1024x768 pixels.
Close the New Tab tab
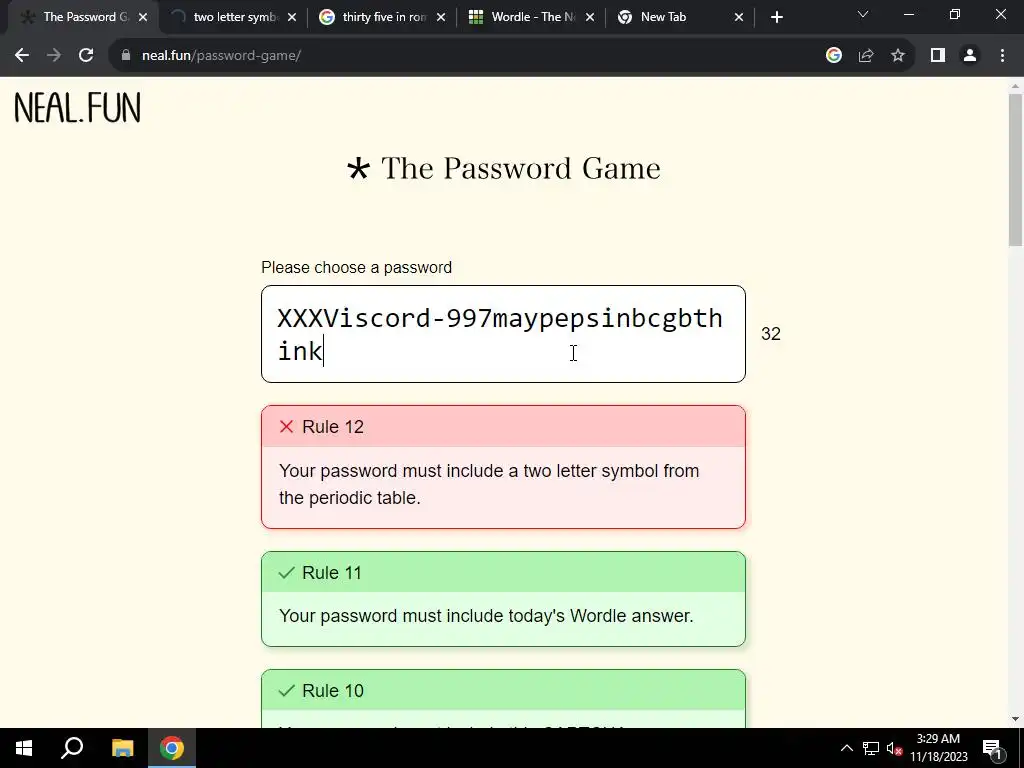739,17
